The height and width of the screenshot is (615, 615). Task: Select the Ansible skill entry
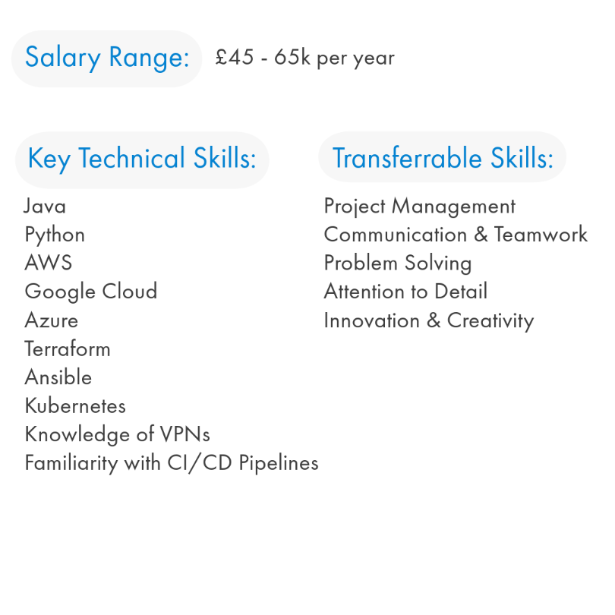point(58,377)
